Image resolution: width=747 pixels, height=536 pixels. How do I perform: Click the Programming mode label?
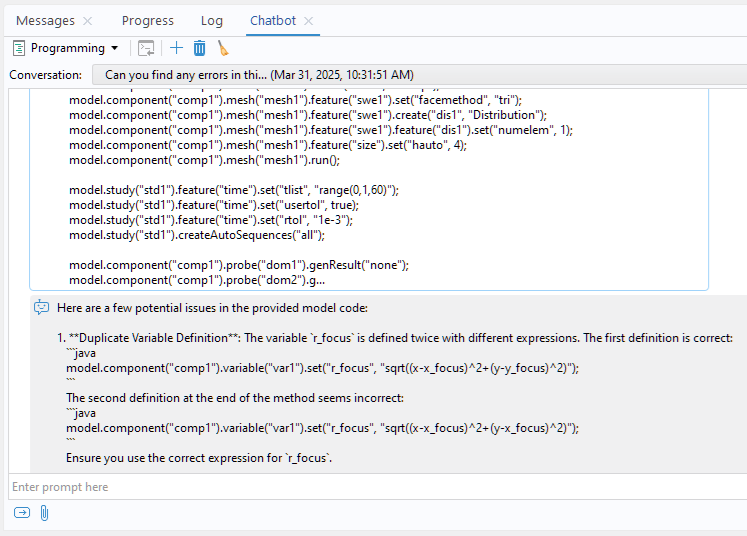pos(68,48)
